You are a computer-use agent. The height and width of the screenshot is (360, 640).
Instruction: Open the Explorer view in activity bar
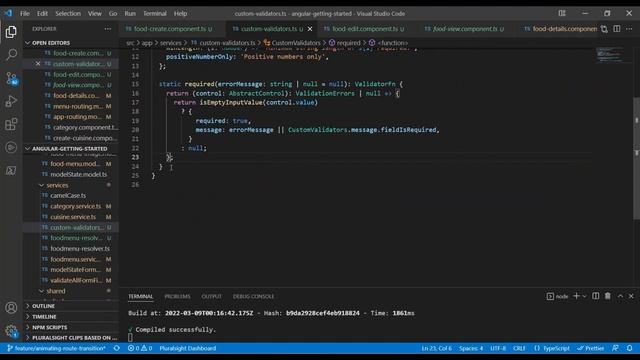11,32
